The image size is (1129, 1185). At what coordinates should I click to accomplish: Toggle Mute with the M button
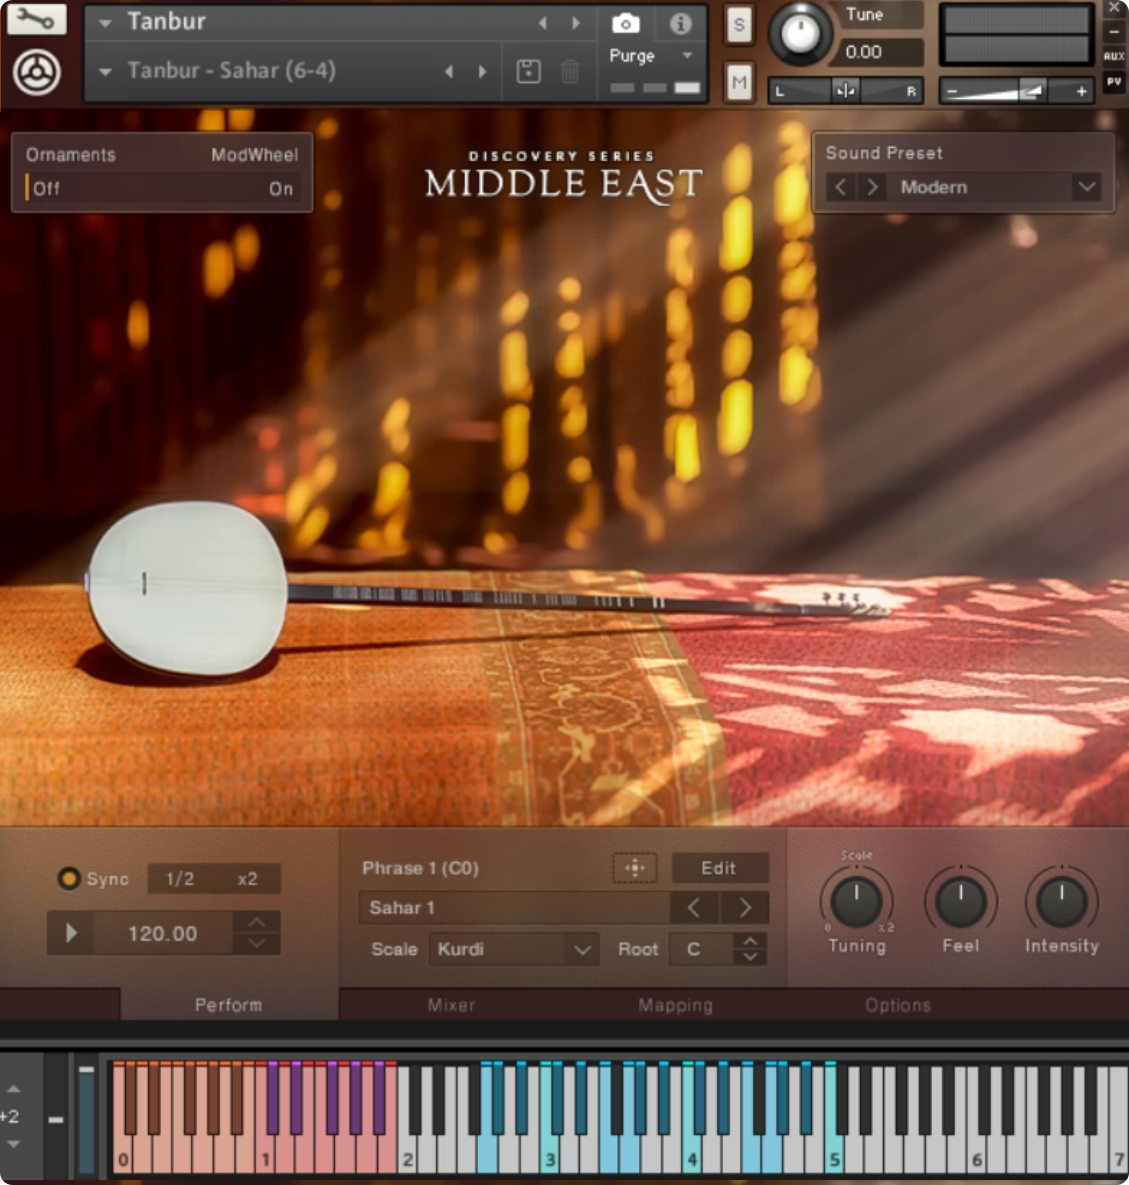(739, 81)
